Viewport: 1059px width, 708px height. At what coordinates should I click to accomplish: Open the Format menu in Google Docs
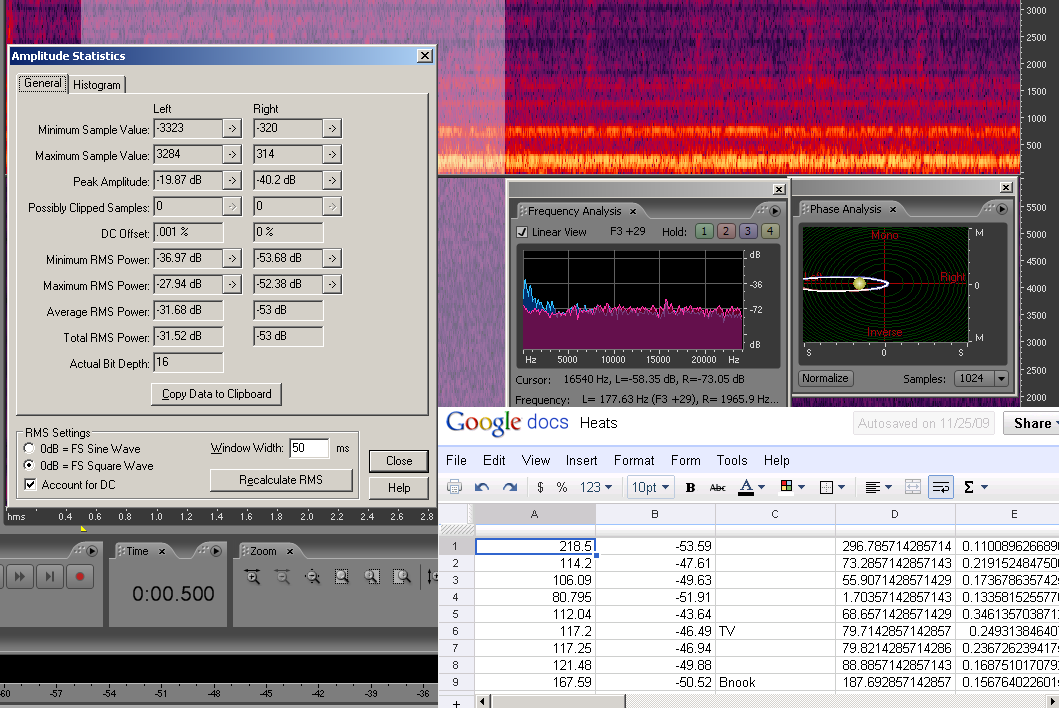click(x=634, y=460)
